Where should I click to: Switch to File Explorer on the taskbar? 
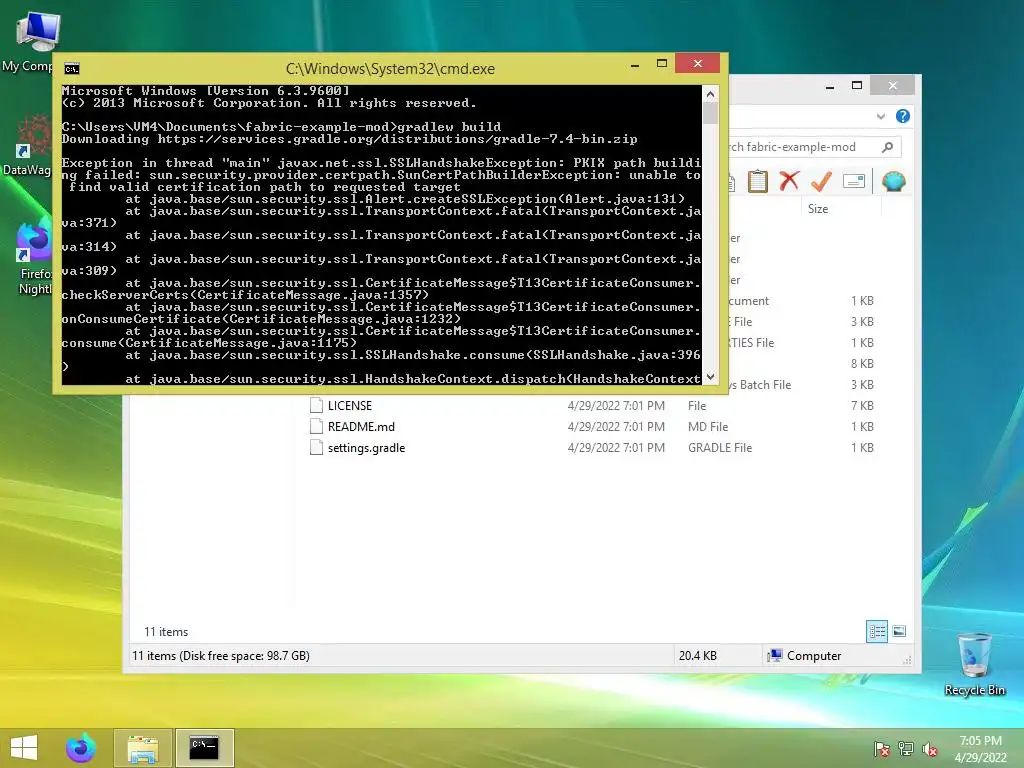[143, 748]
